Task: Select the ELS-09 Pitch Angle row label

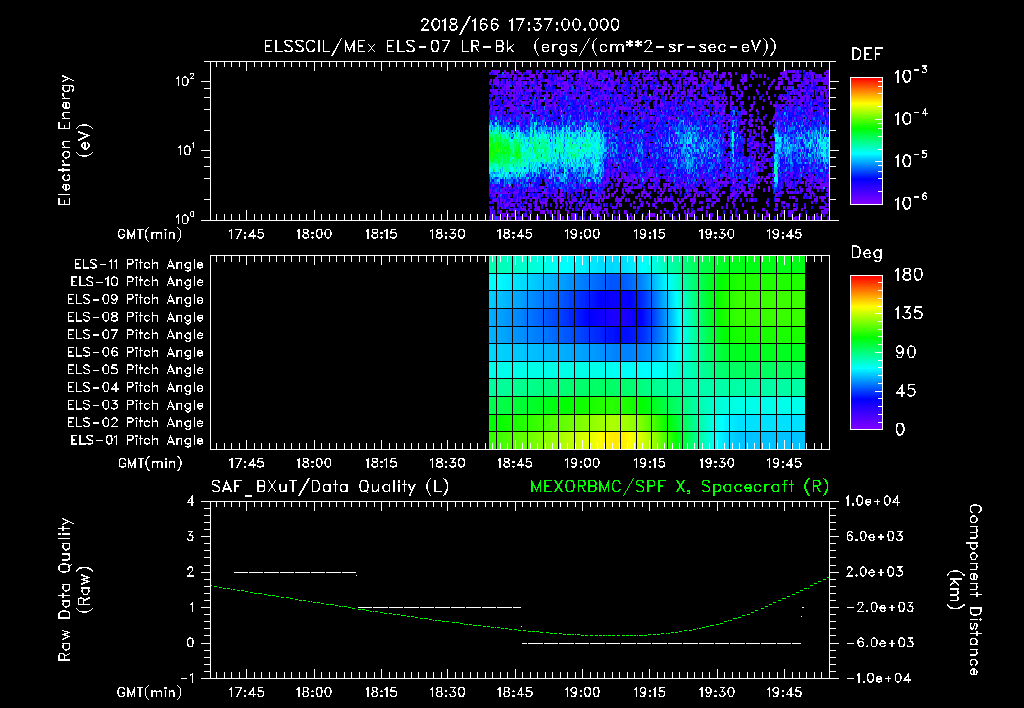Action: 135,300
